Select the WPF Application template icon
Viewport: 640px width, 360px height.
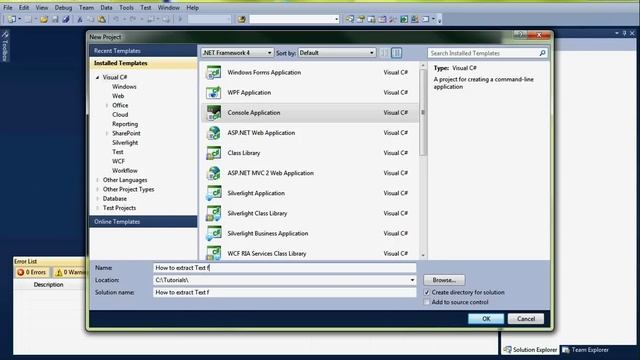[213, 93]
